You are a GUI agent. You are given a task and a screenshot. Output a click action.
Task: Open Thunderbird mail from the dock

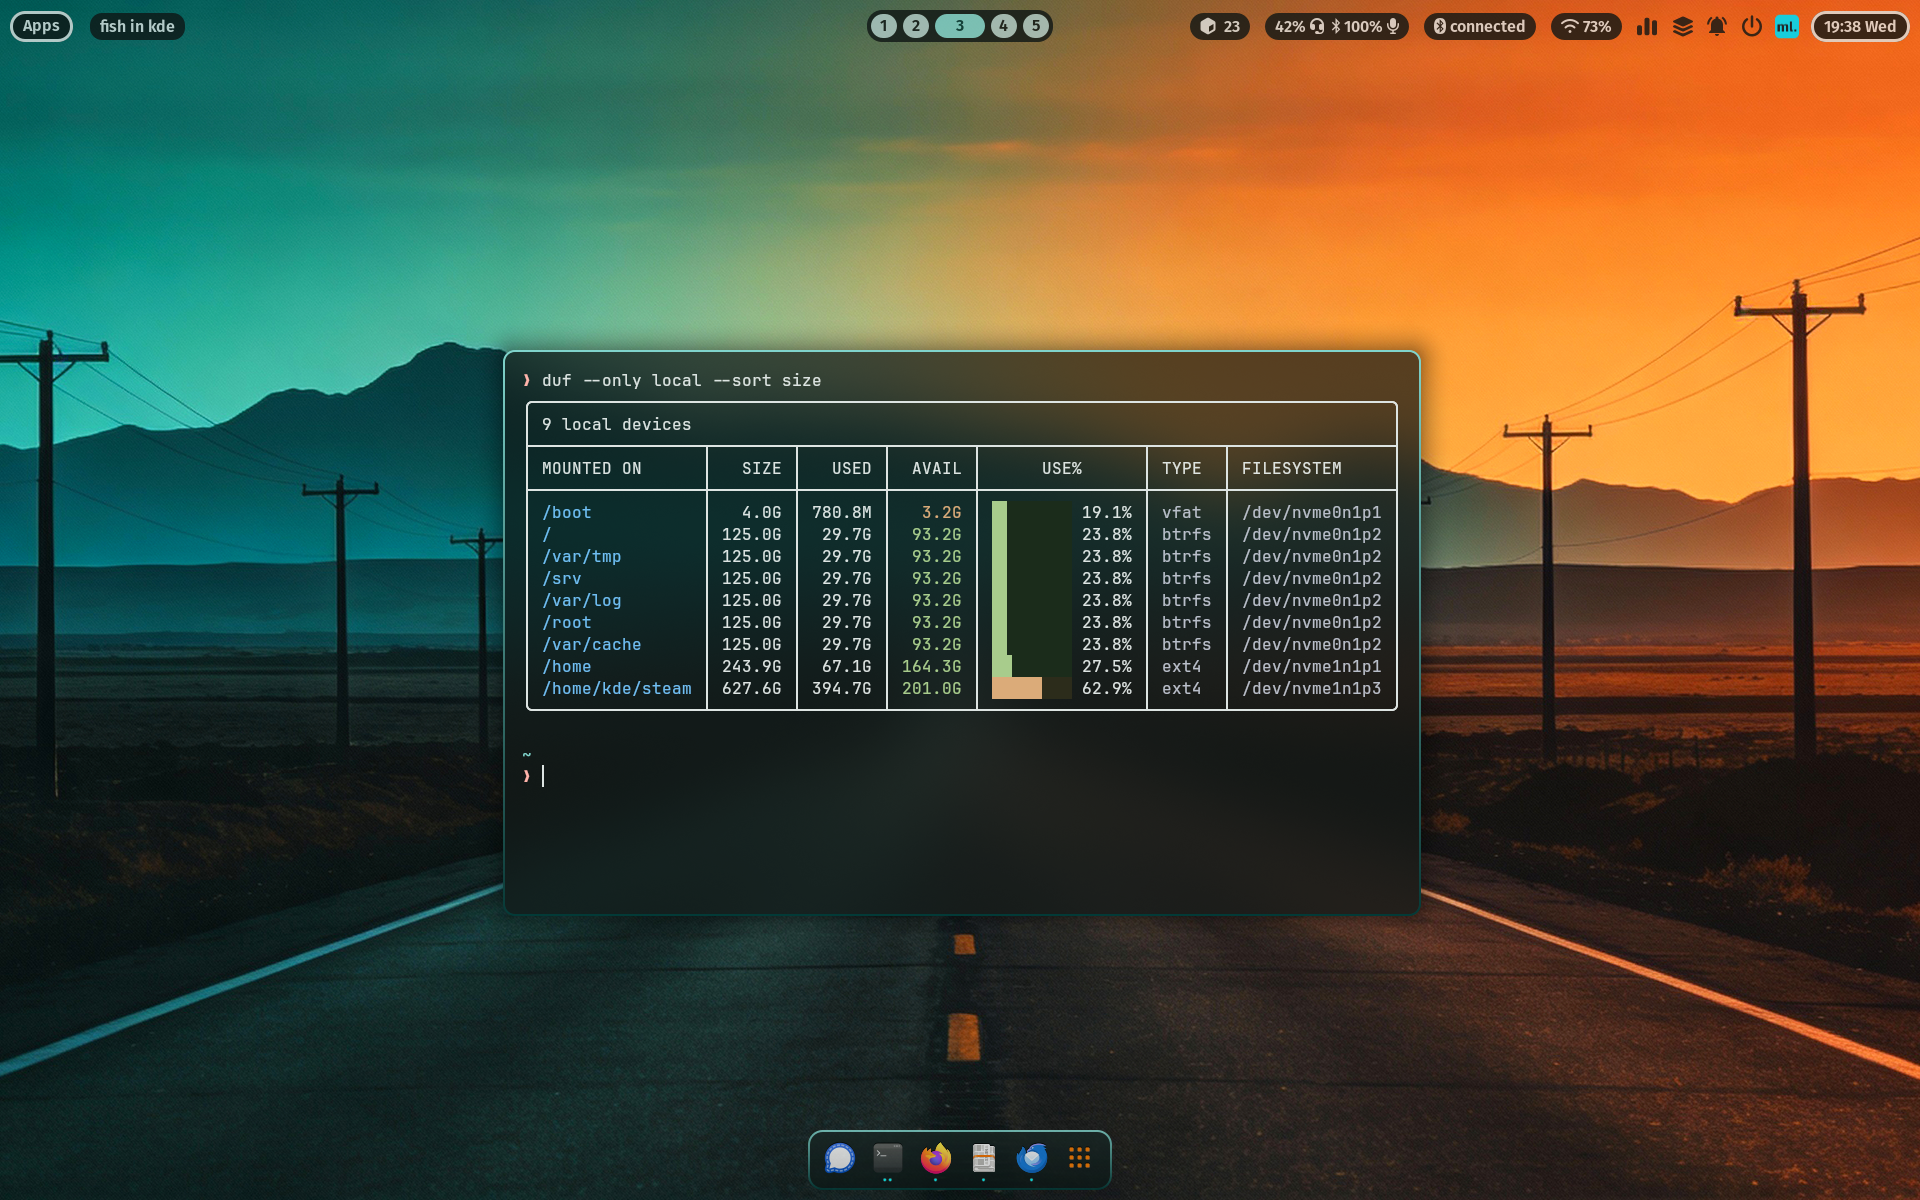pos(1031,1158)
